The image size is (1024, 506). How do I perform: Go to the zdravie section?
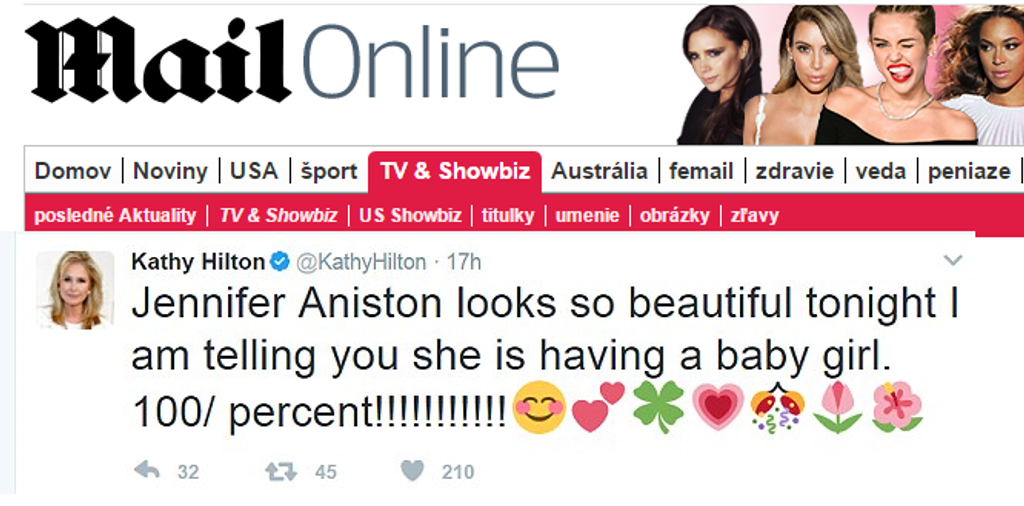click(794, 171)
